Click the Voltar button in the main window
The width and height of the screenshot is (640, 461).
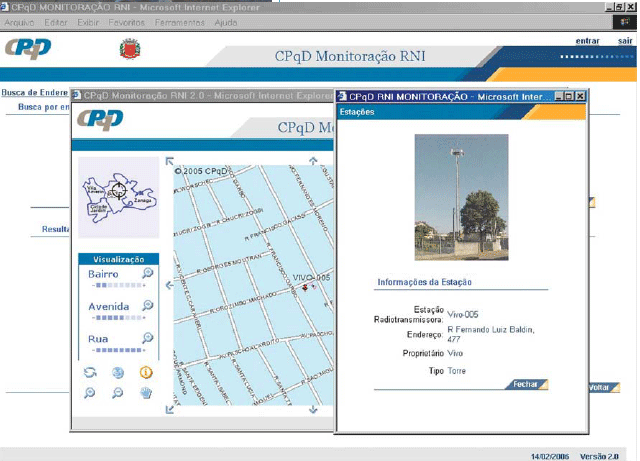point(604,388)
